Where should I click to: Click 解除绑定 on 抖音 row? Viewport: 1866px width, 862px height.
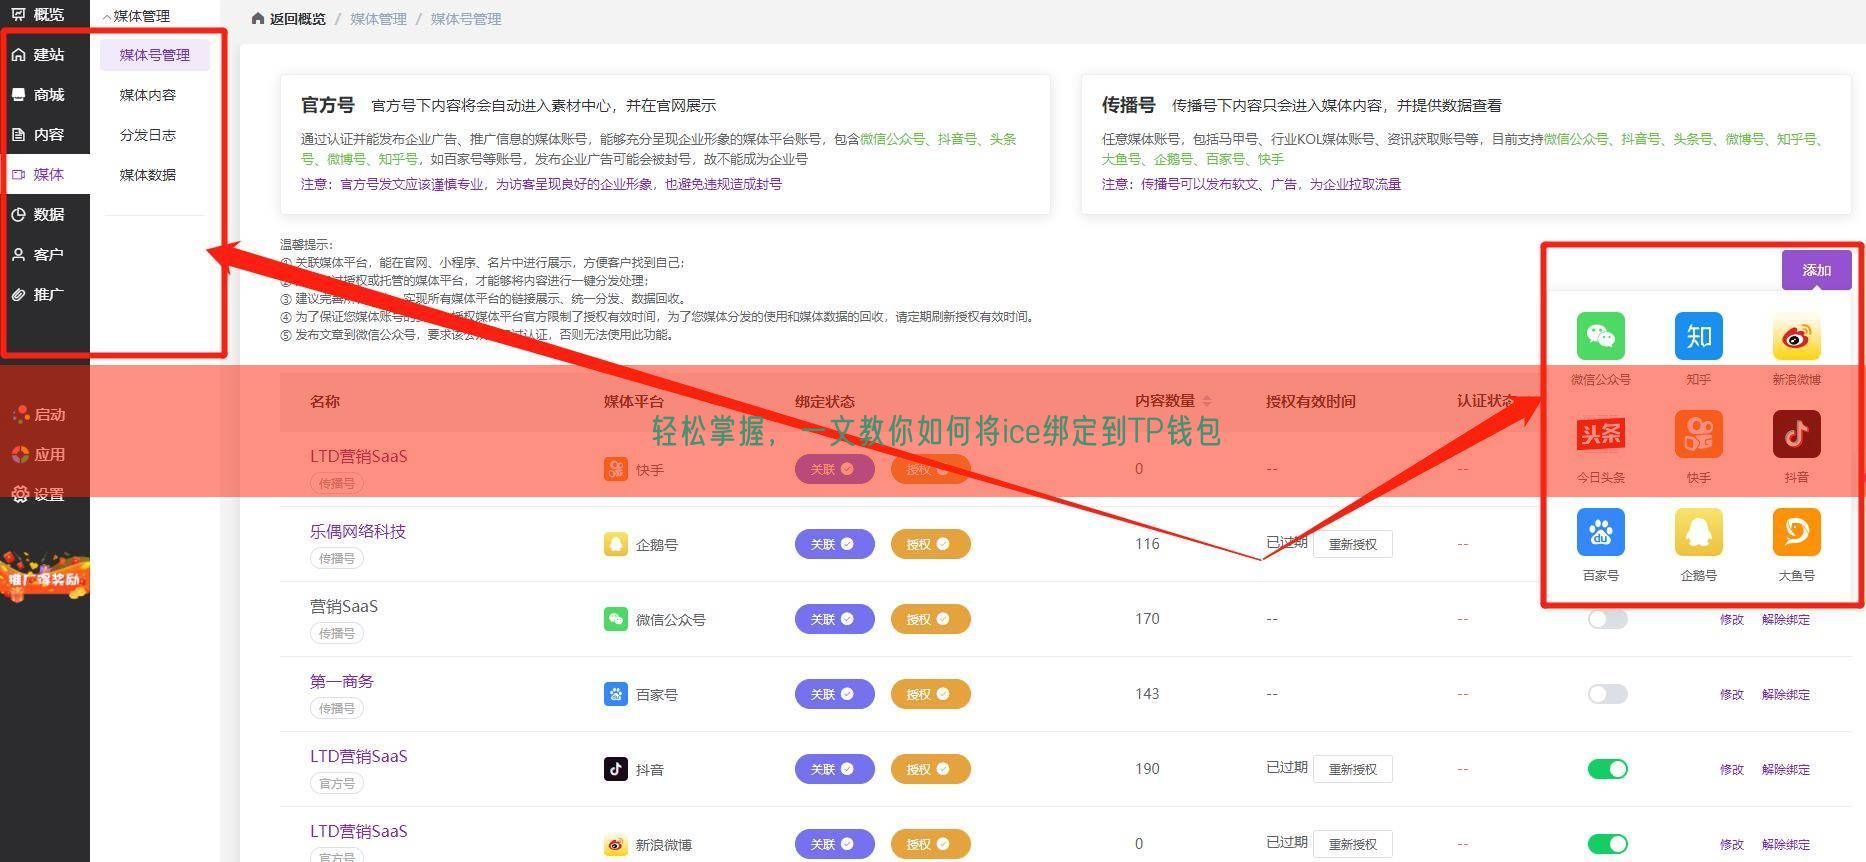[1785, 770]
